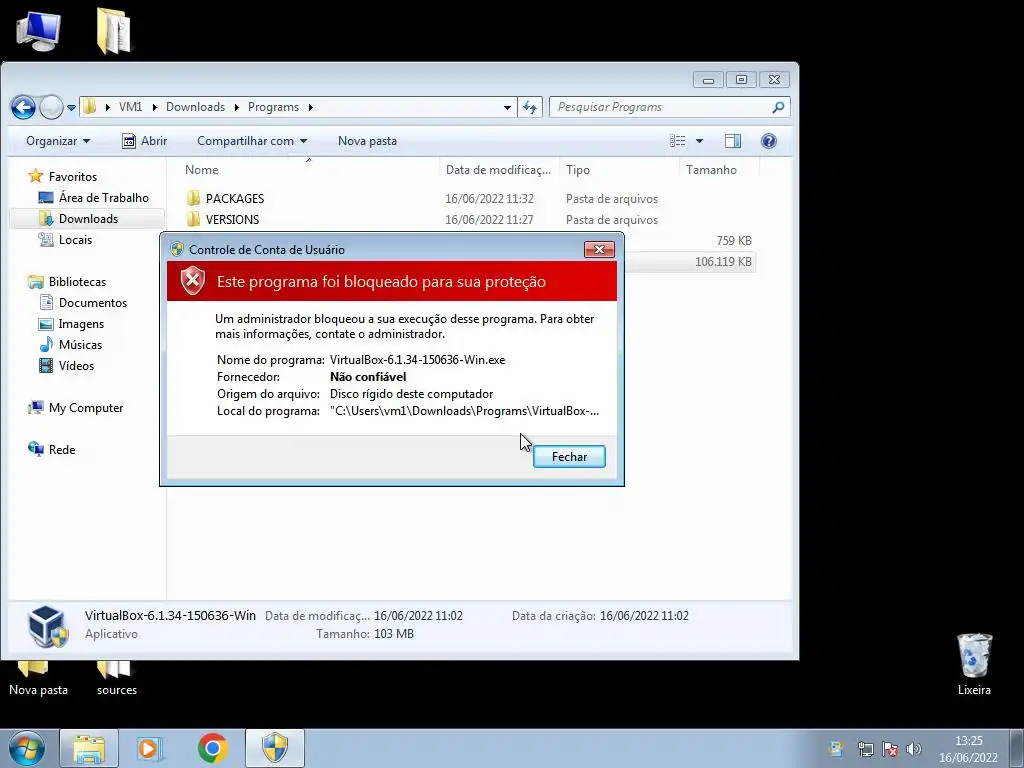Screen dimensions: 1024x768
Task: Open the Start menu
Action: [26, 748]
